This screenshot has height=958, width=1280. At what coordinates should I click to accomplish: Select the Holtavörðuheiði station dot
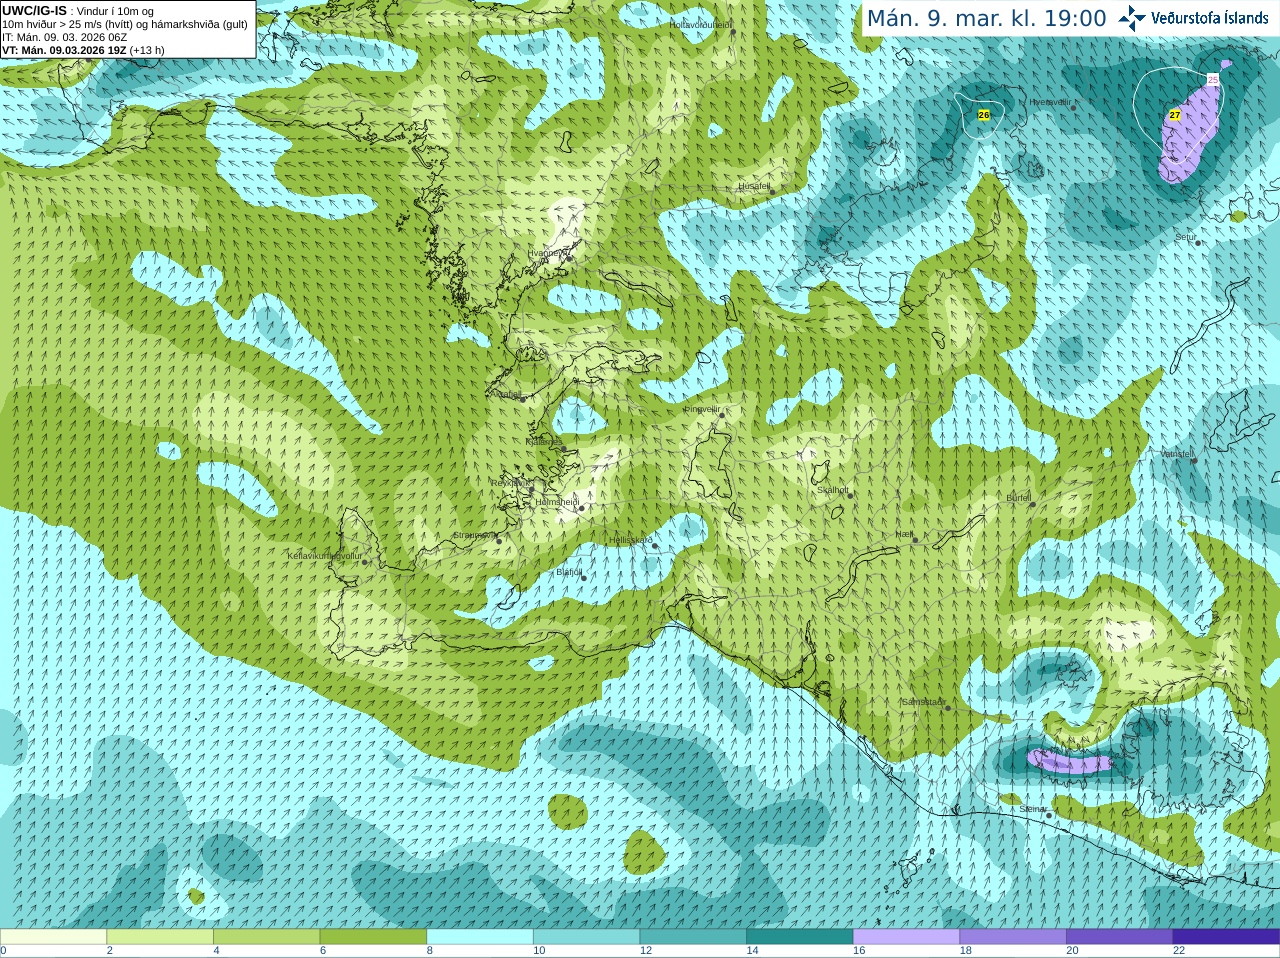pos(733,32)
